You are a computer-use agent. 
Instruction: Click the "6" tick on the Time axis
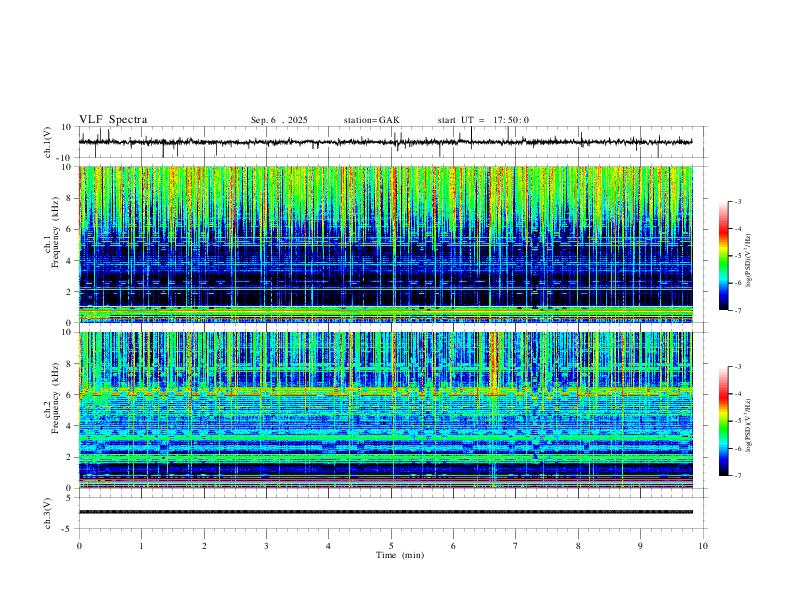pyautogui.click(x=453, y=546)
